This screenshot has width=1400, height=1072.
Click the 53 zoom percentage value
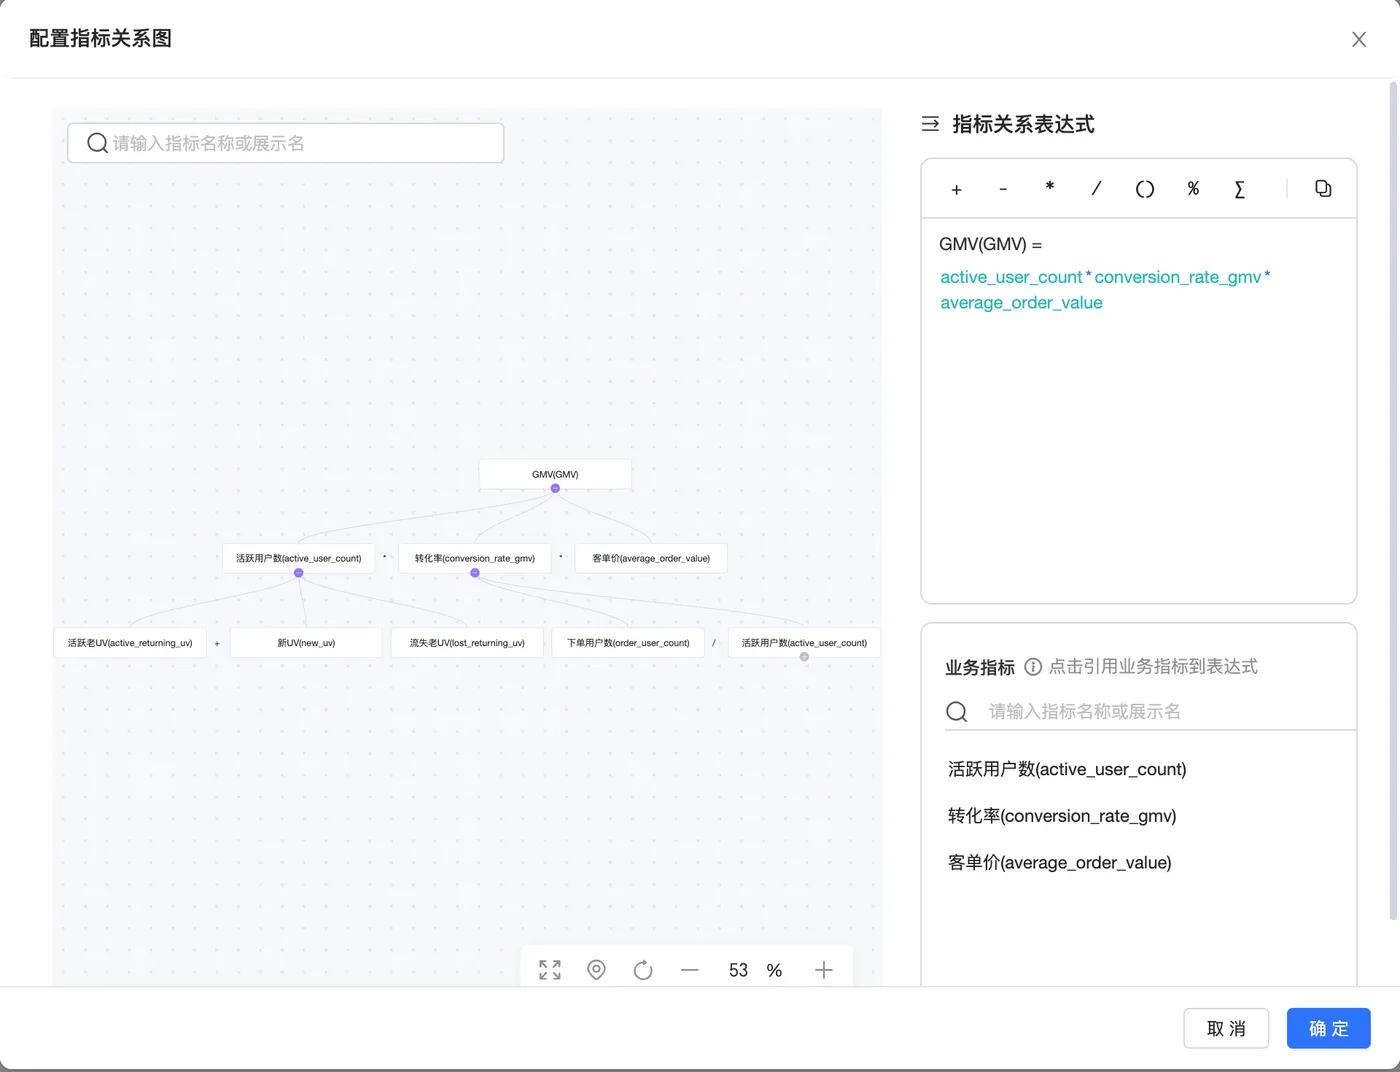pos(738,970)
